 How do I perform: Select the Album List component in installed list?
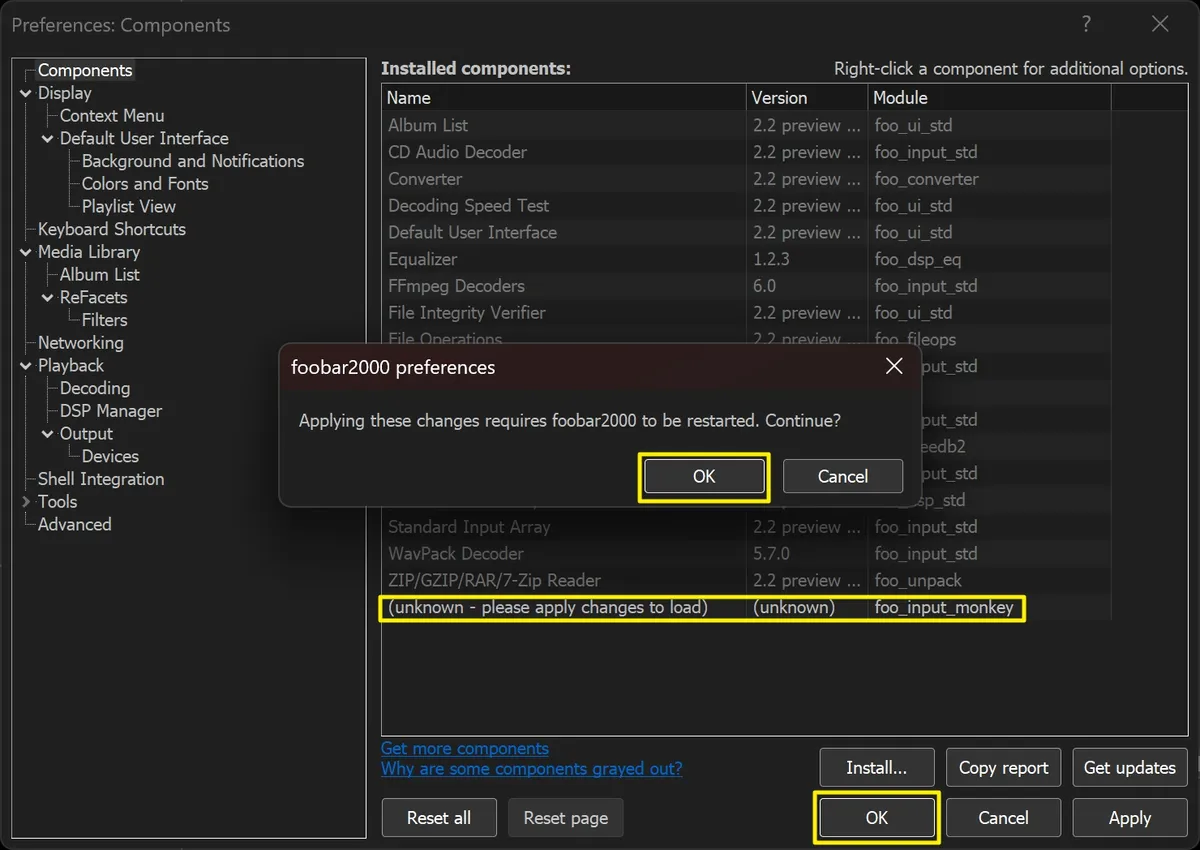[x=746, y=125]
